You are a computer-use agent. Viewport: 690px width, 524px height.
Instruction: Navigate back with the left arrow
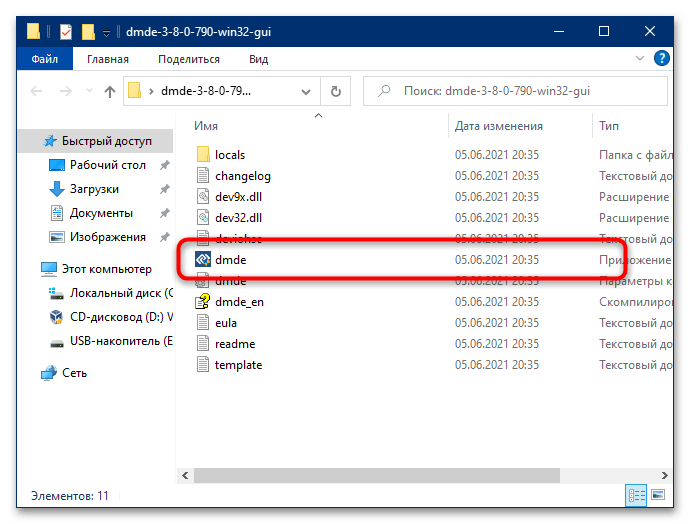tap(36, 92)
